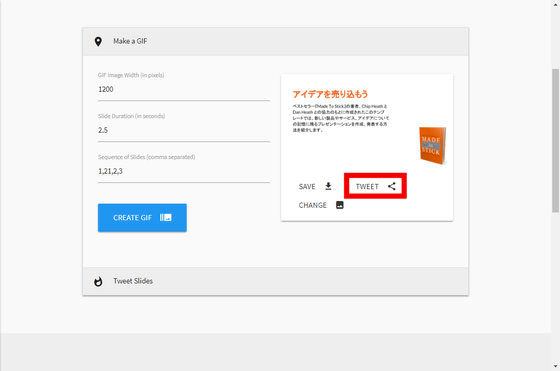Click the CHANGE button label

[x=312, y=205]
